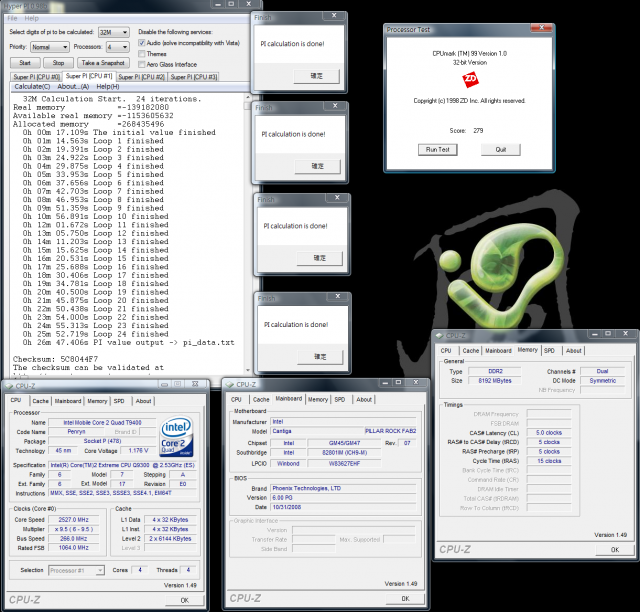Viewport: 640px width, 612px height.
Task: Open Mainboard tab in CPU-Z Memory window
Action: click(498, 350)
